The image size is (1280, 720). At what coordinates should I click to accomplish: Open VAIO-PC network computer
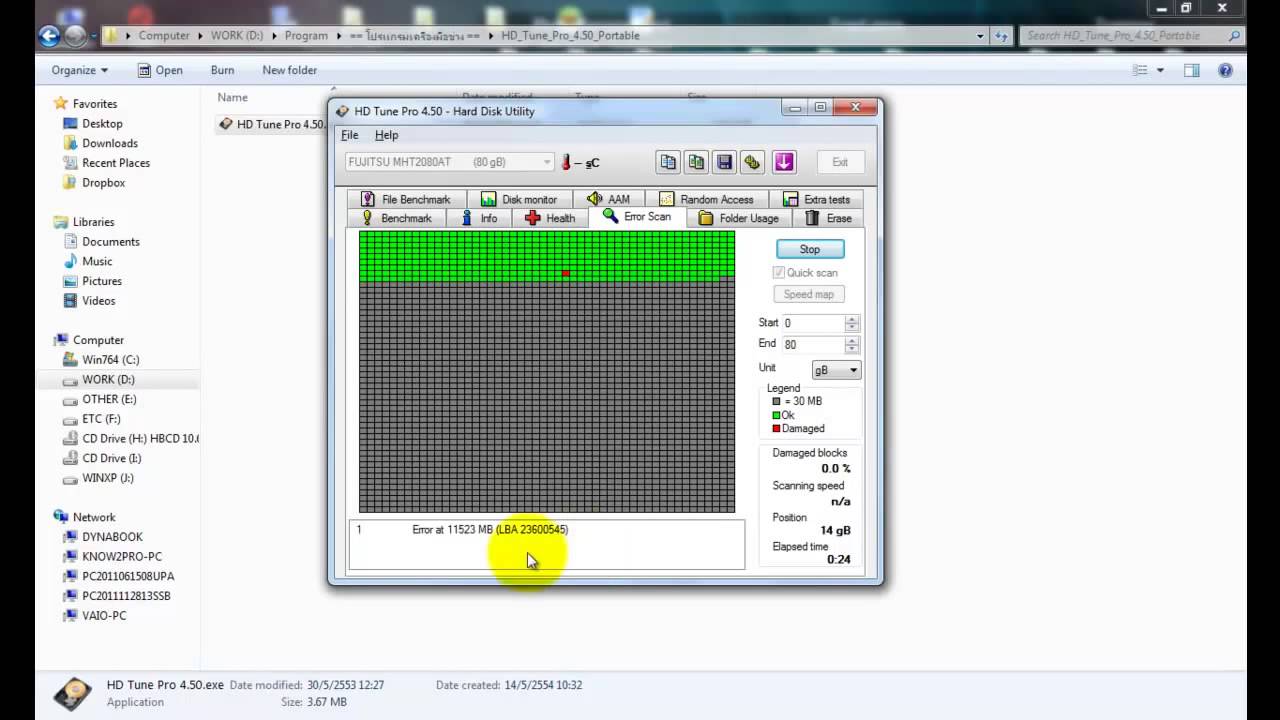click(104, 616)
